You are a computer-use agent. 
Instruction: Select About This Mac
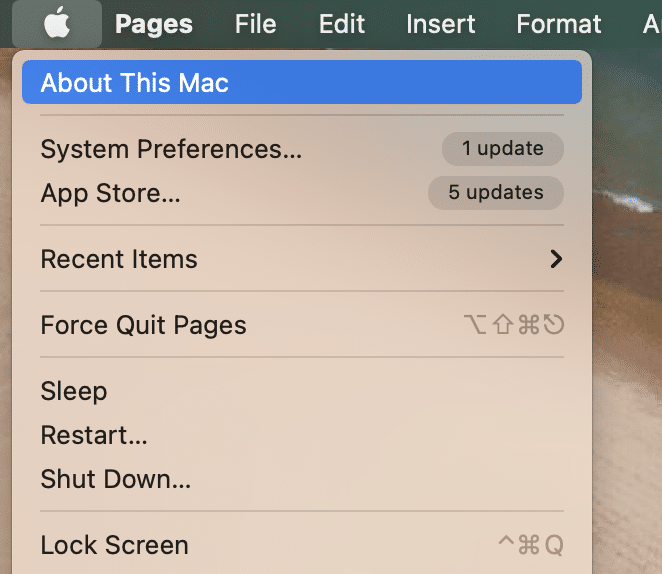(135, 82)
